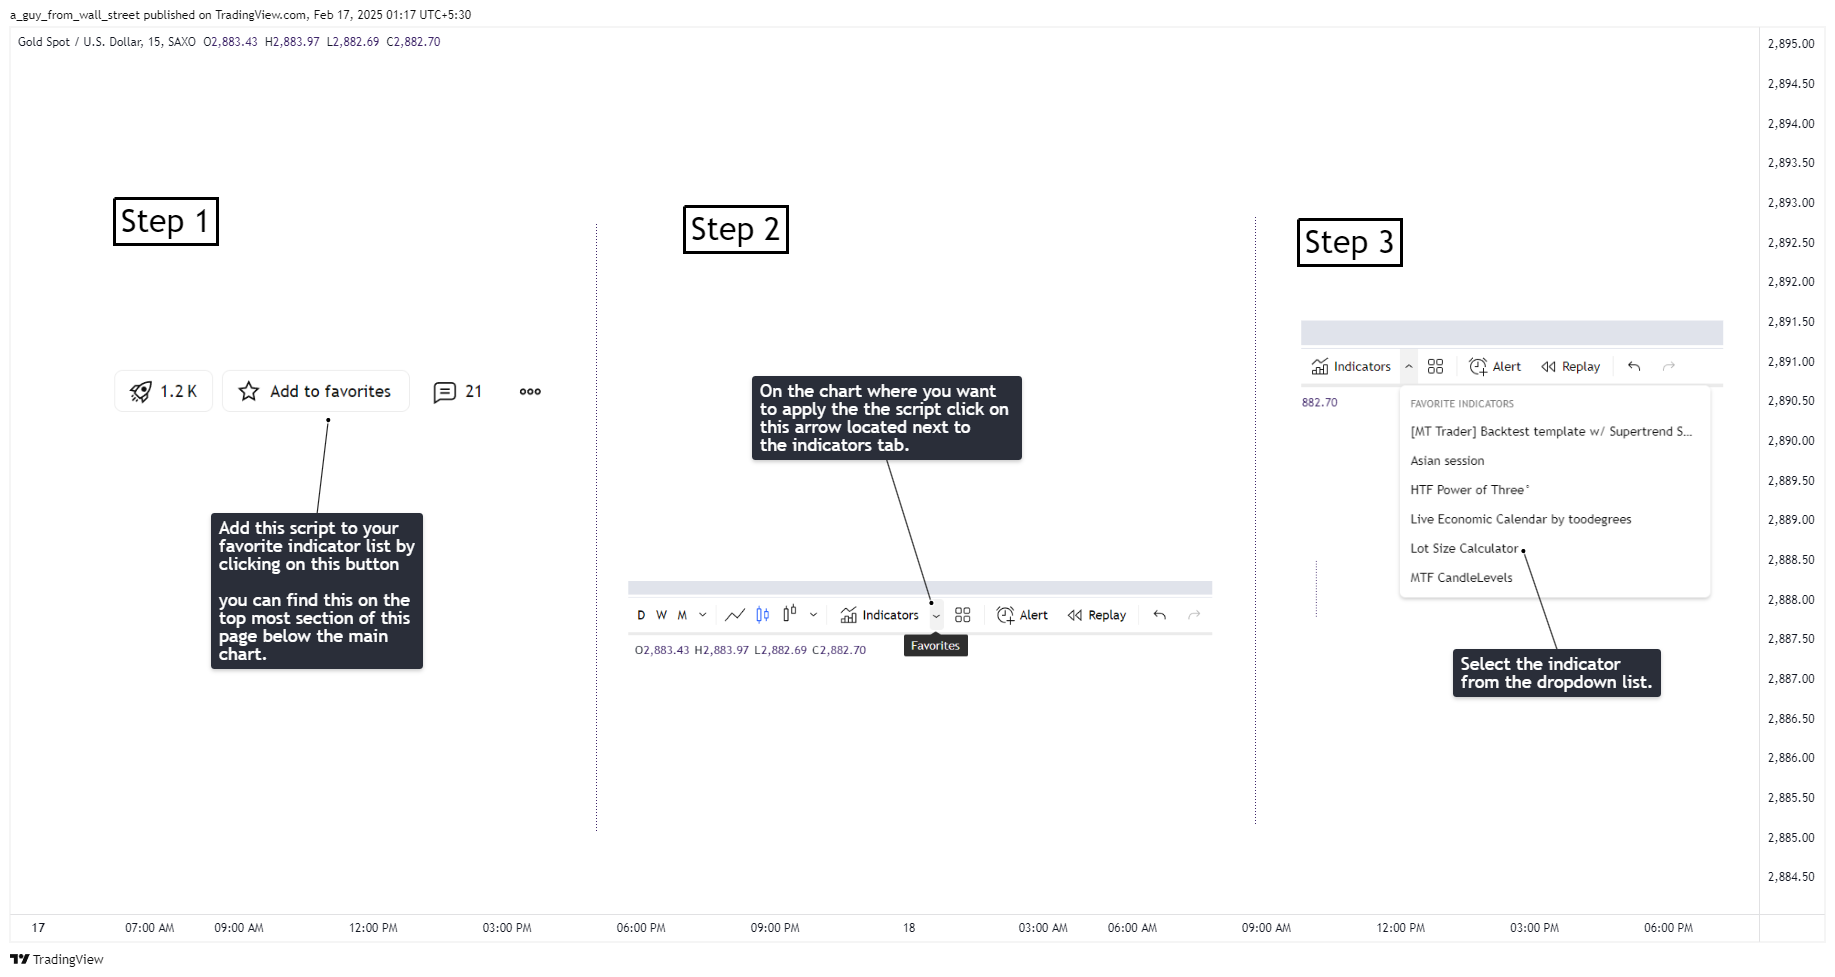Image resolution: width=1835 pixels, height=977 pixels.
Task: Click the 18 date label on time axis
Action: click(x=909, y=928)
